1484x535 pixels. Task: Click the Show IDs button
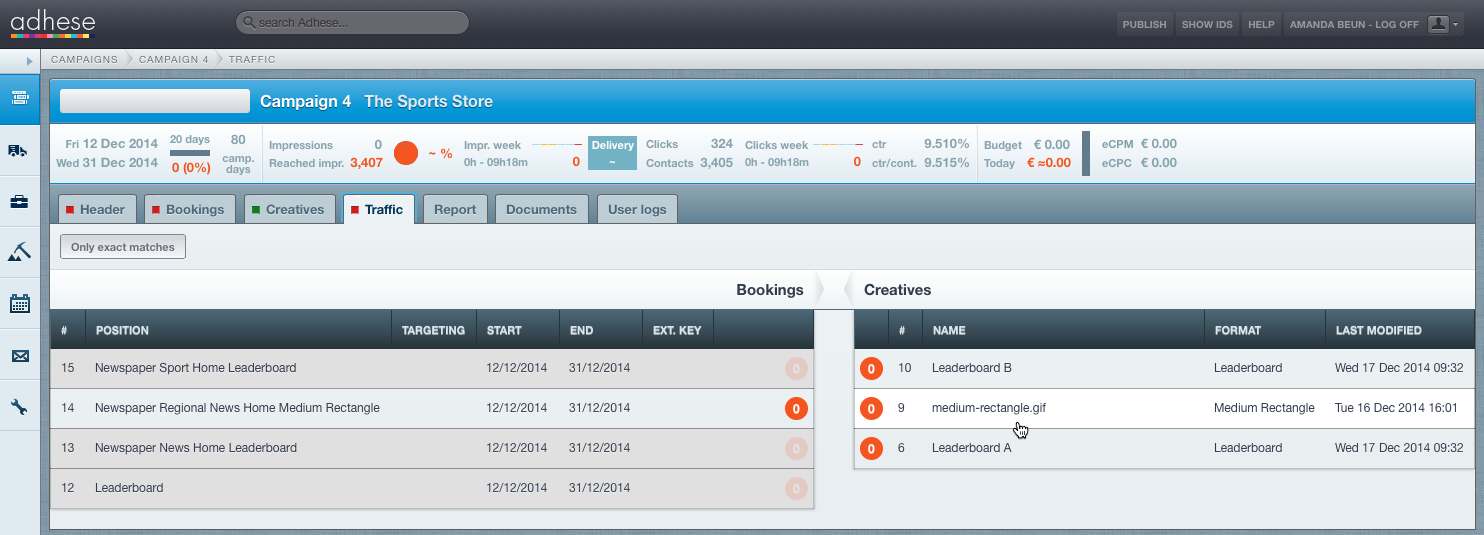coord(1207,24)
